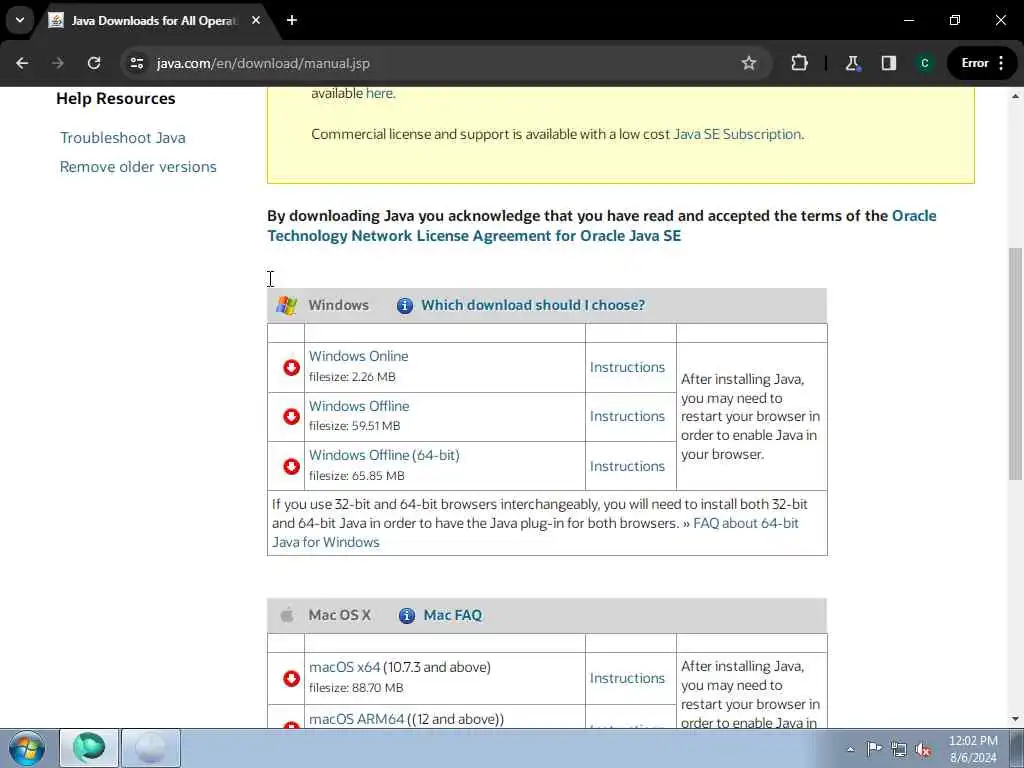Bookmark this page with the star icon
This screenshot has height=768, width=1024.
[x=749, y=63]
